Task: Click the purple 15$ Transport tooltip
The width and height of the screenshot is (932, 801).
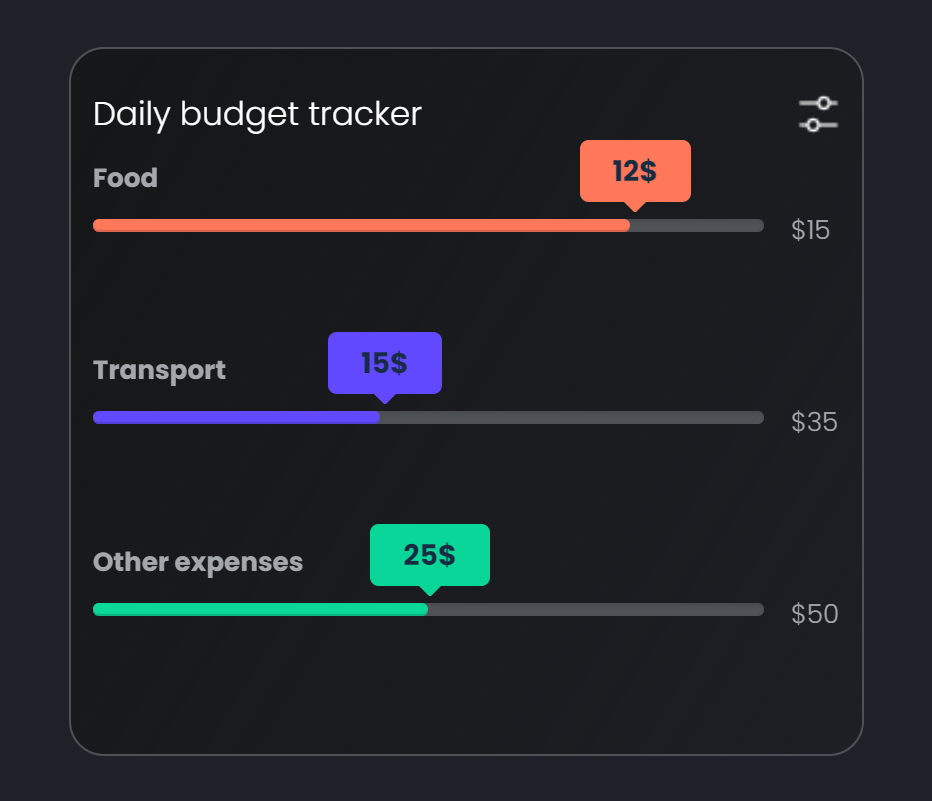Action: [x=384, y=362]
